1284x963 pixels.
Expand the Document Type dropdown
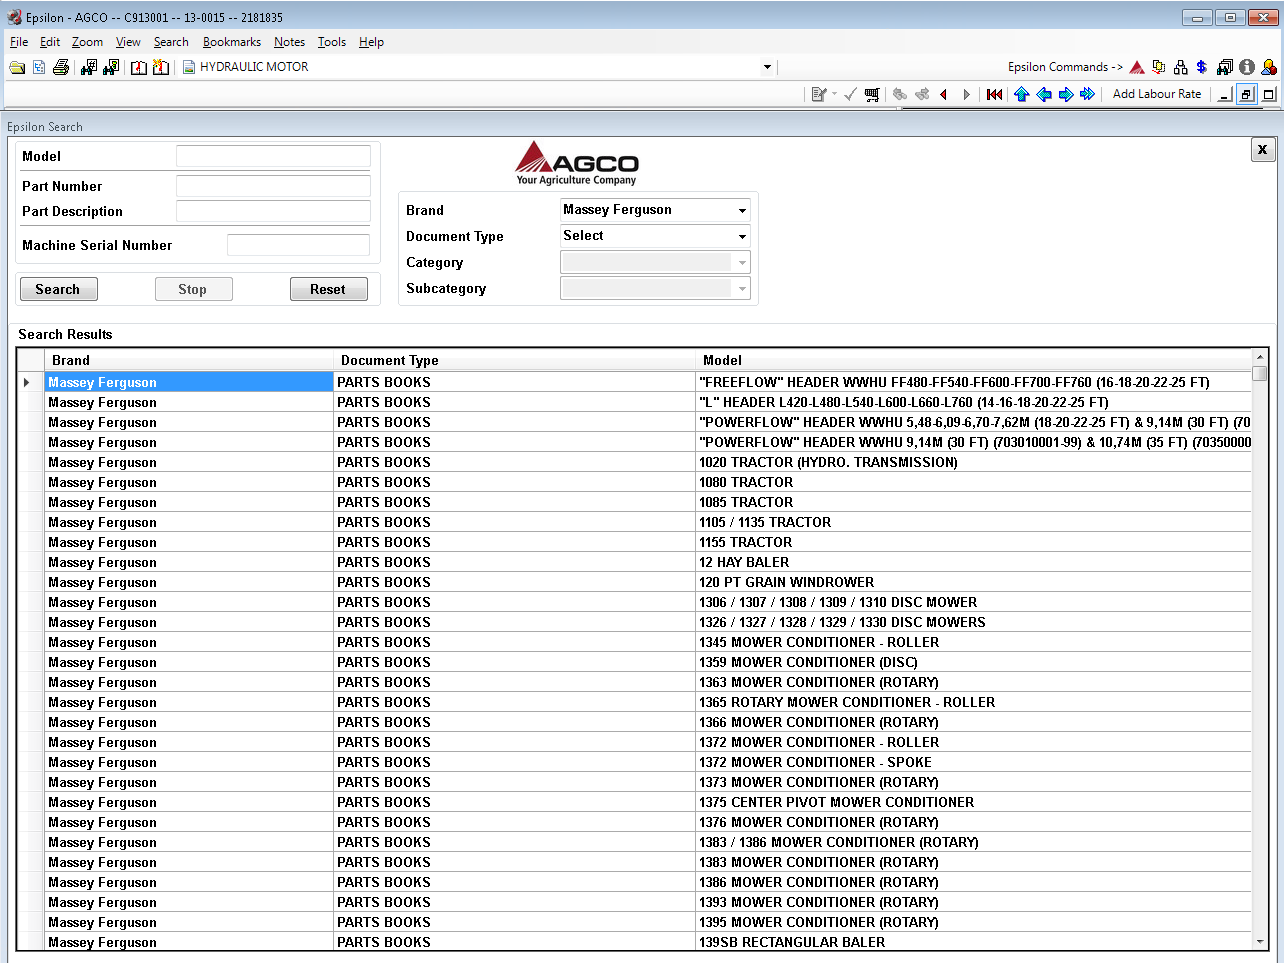coord(742,236)
